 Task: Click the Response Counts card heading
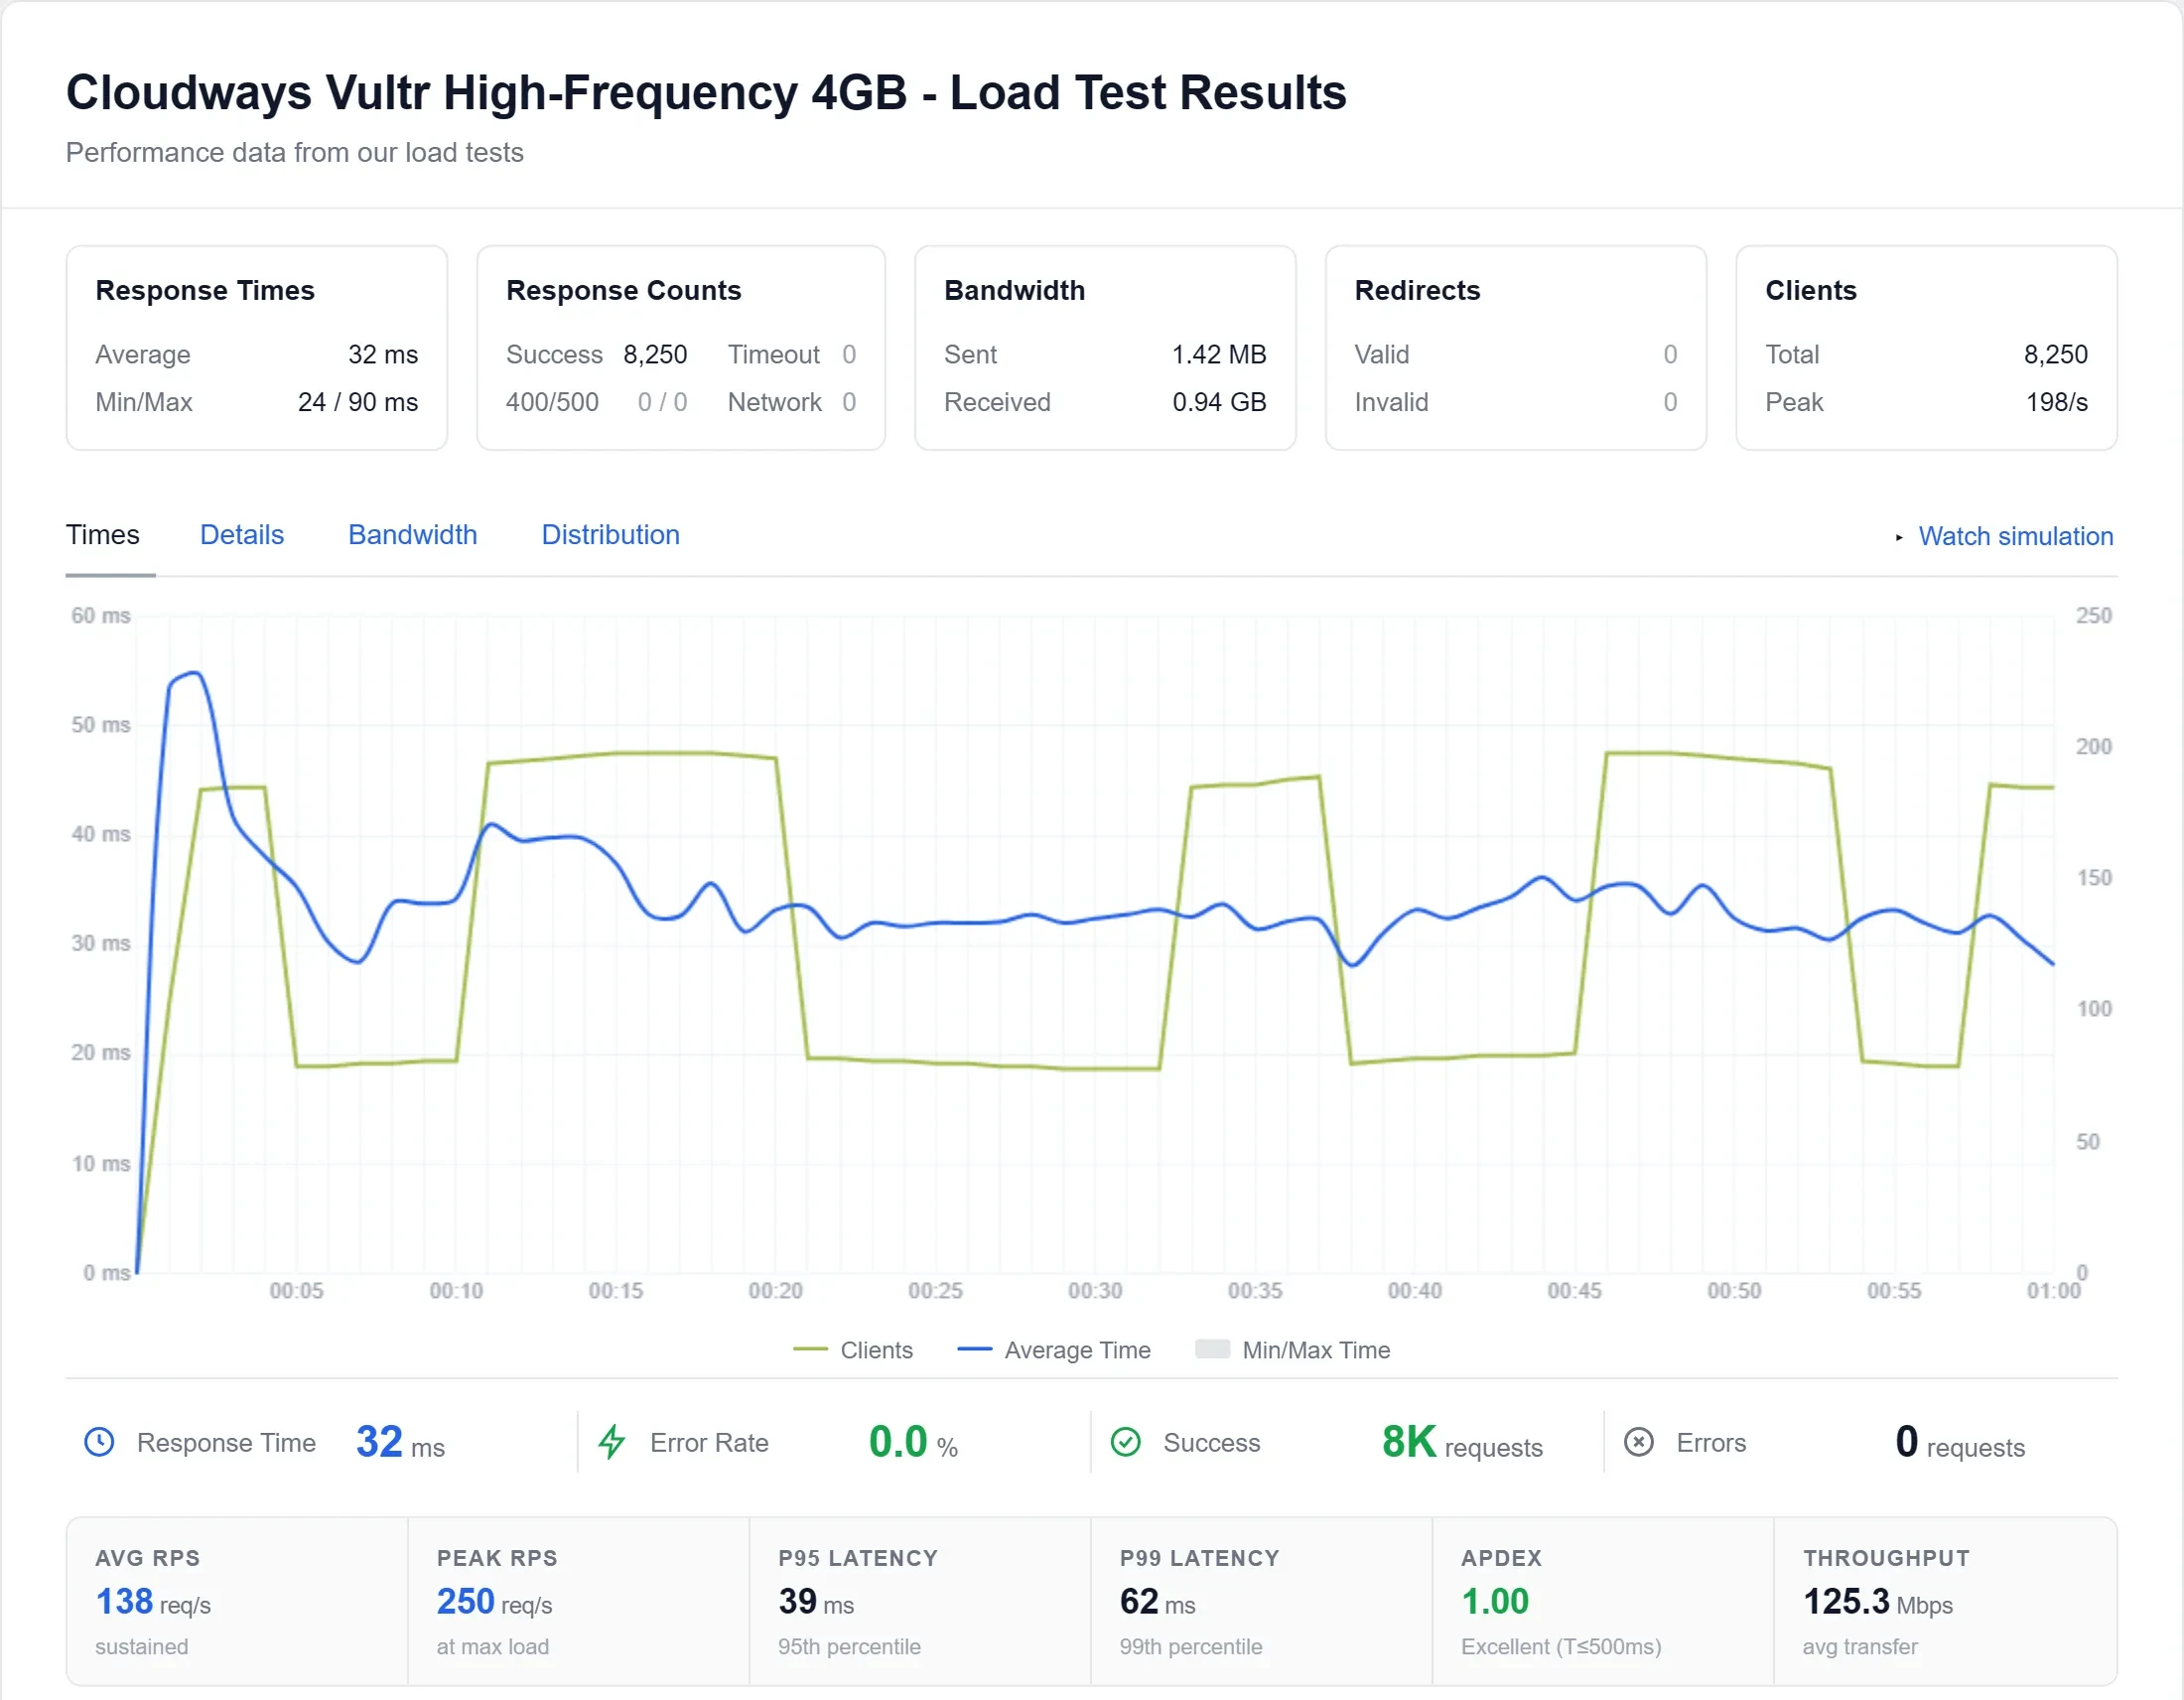(624, 290)
